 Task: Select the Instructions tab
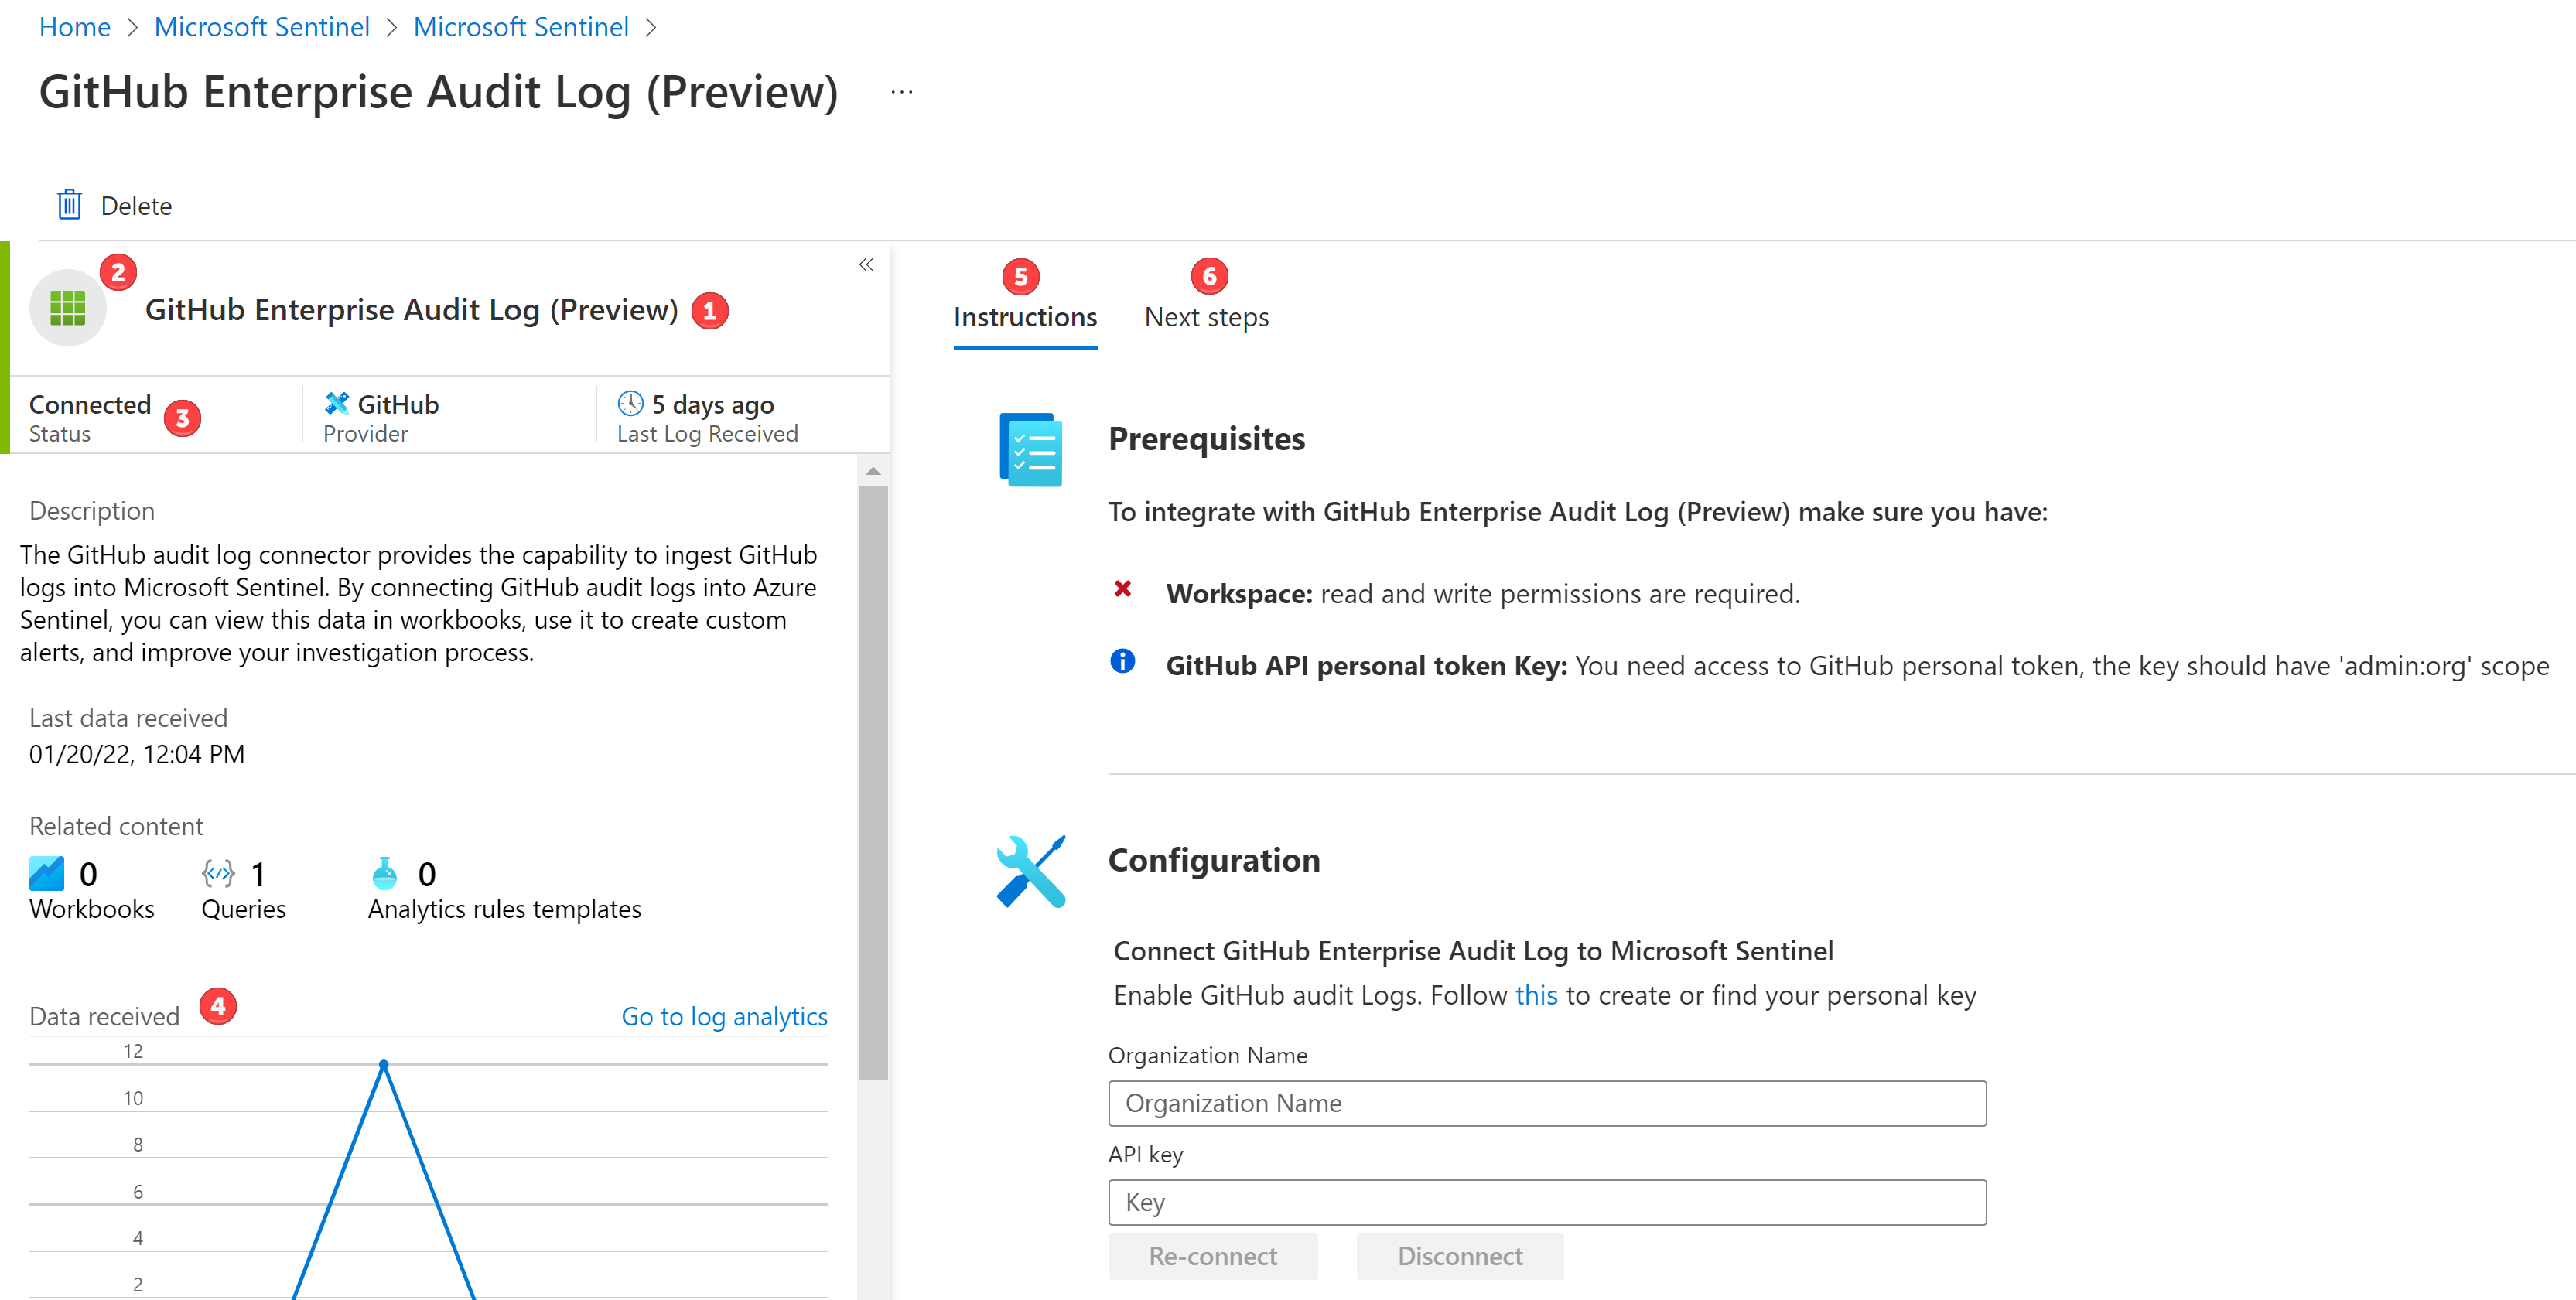pos(1026,317)
